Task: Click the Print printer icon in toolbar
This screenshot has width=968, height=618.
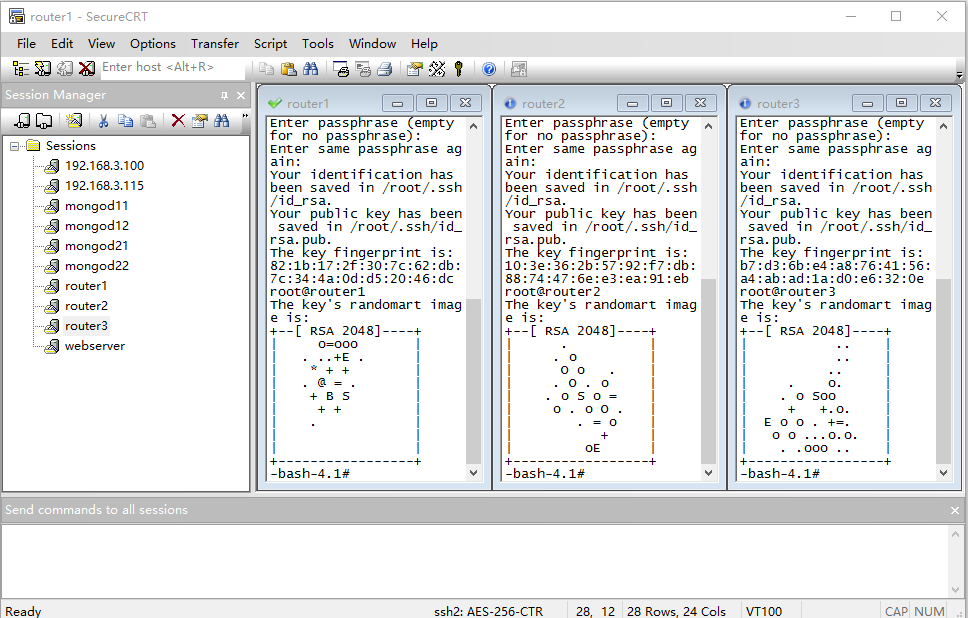Action: click(384, 68)
